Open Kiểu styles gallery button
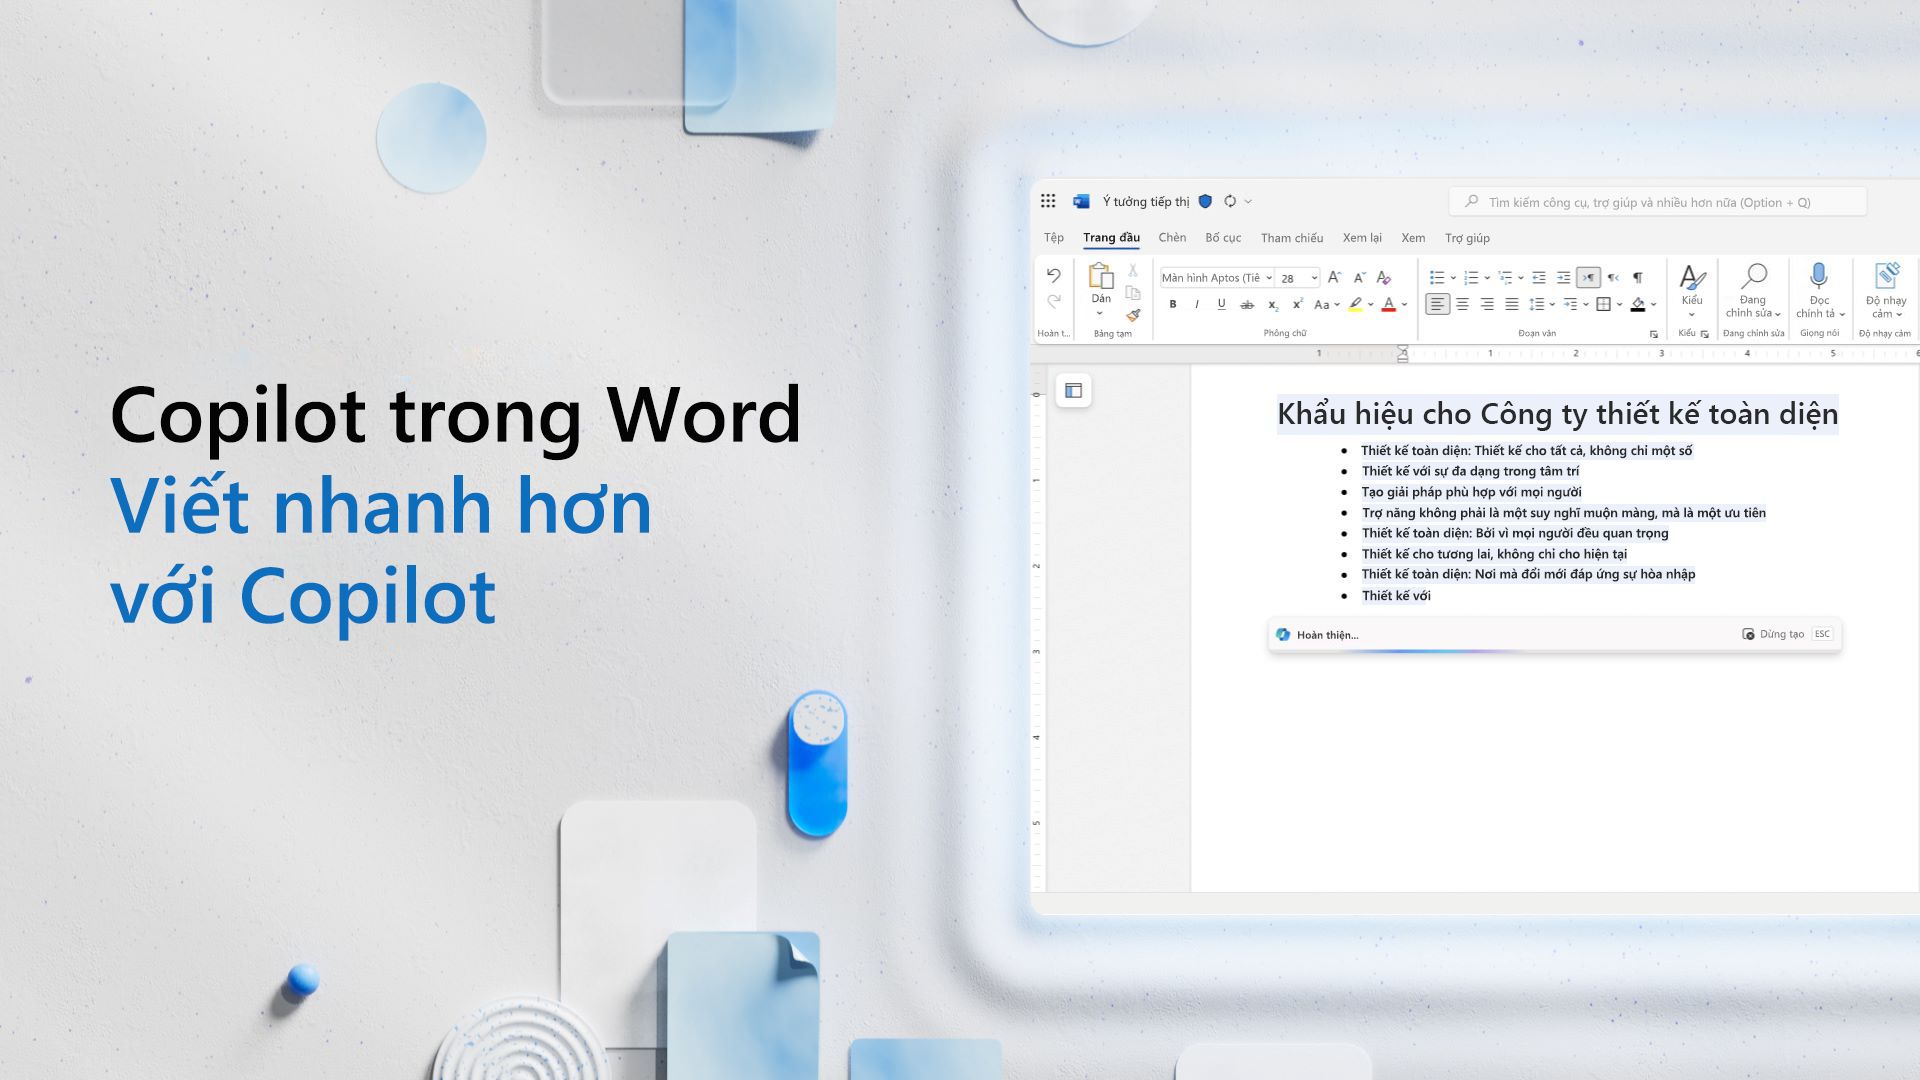 click(1692, 290)
